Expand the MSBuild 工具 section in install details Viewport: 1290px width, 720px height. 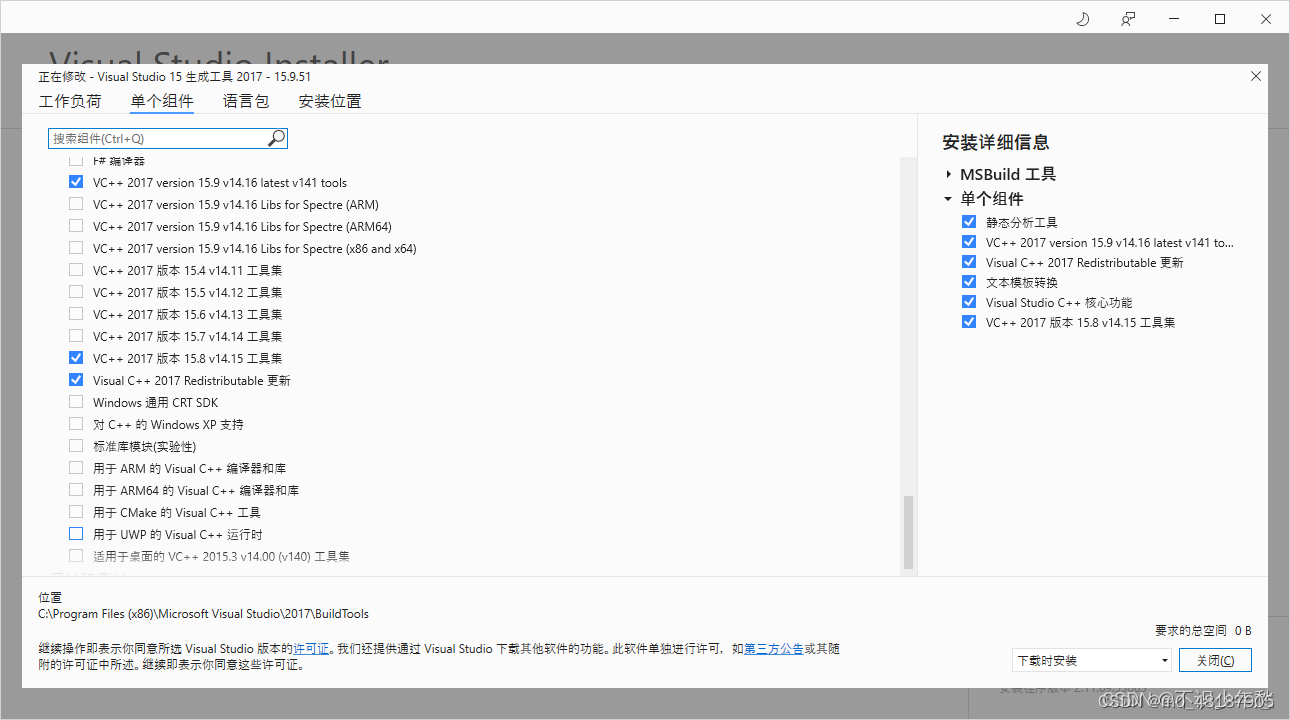pyautogui.click(x=948, y=173)
